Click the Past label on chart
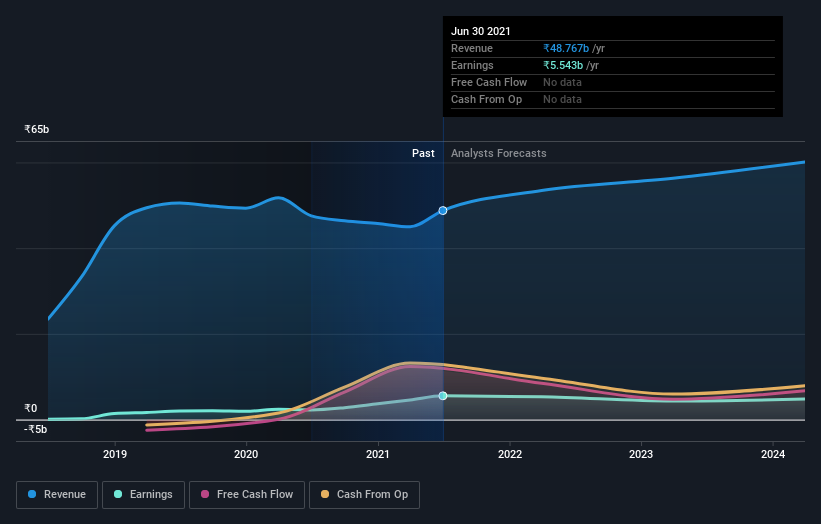The width and height of the screenshot is (821, 524). pyautogui.click(x=423, y=153)
